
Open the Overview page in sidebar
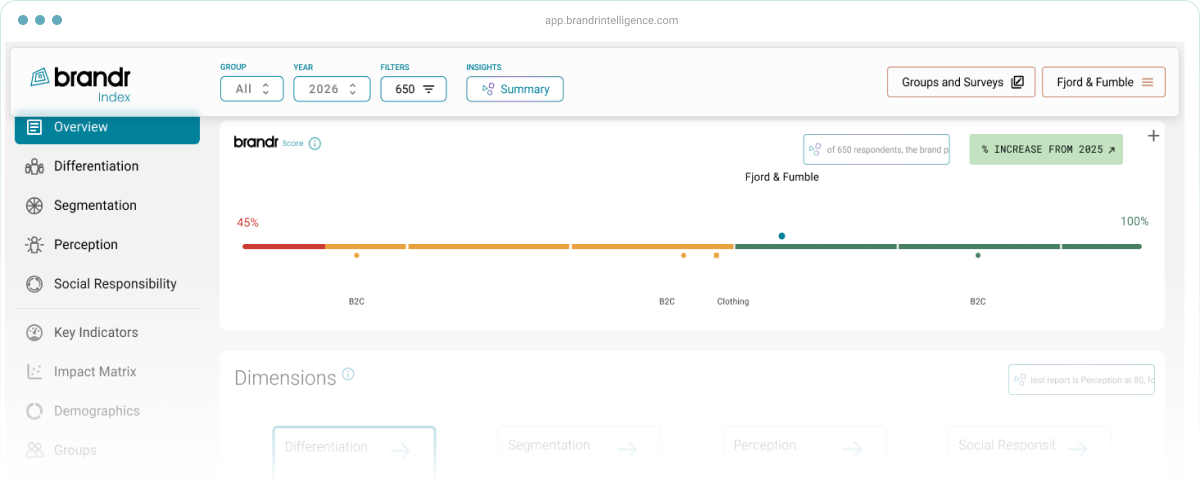point(107,128)
